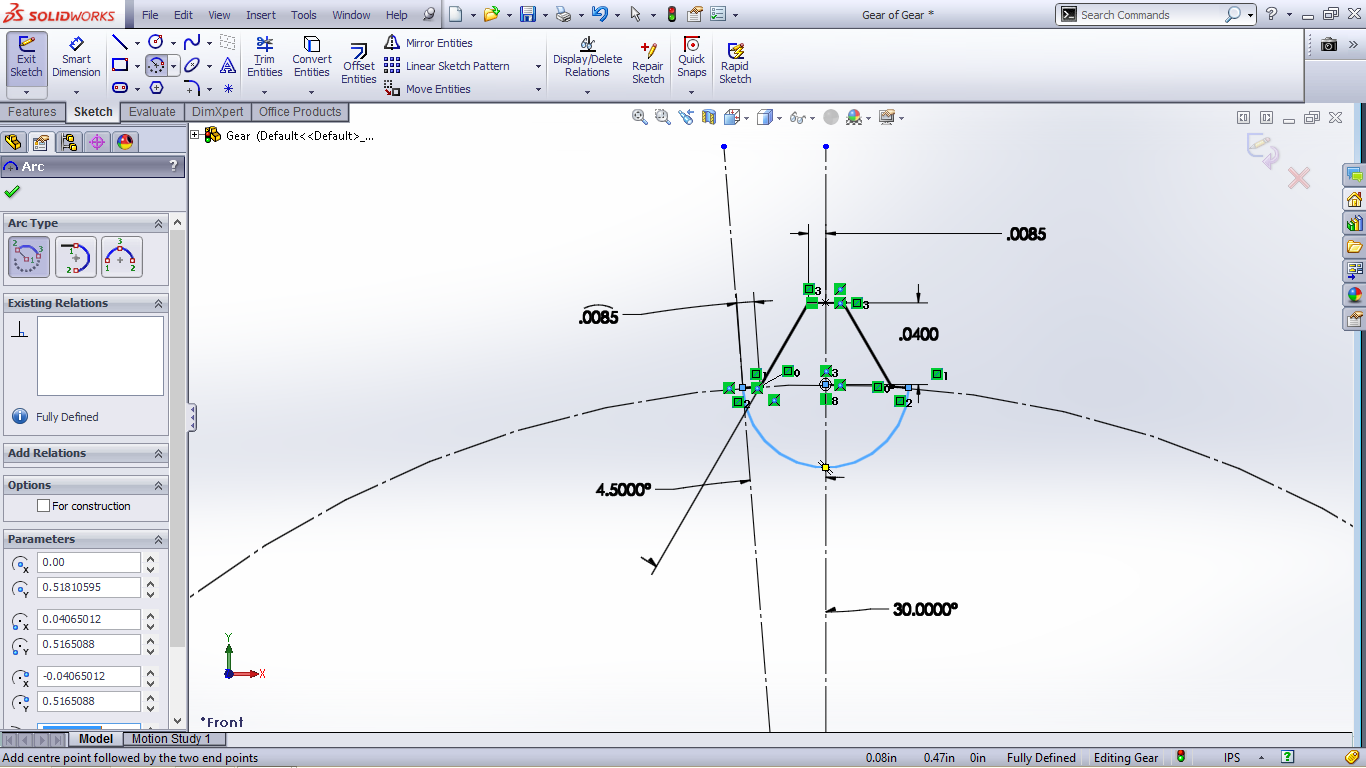This screenshot has width=1366, height=768.
Task: Select the 3 Point Arc type
Action: [122, 257]
